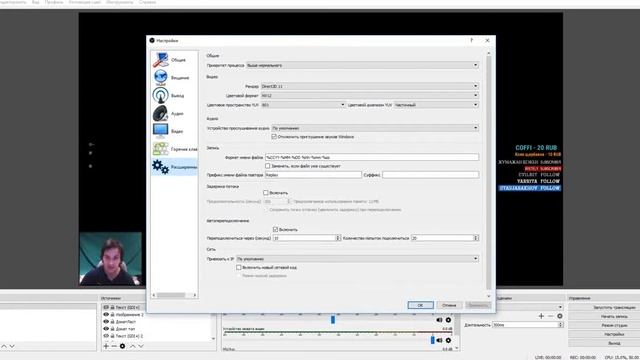Mute the first mixer channel speaker icon
Image resolution: width=640 pixels, height=360 pixels.
439,320
